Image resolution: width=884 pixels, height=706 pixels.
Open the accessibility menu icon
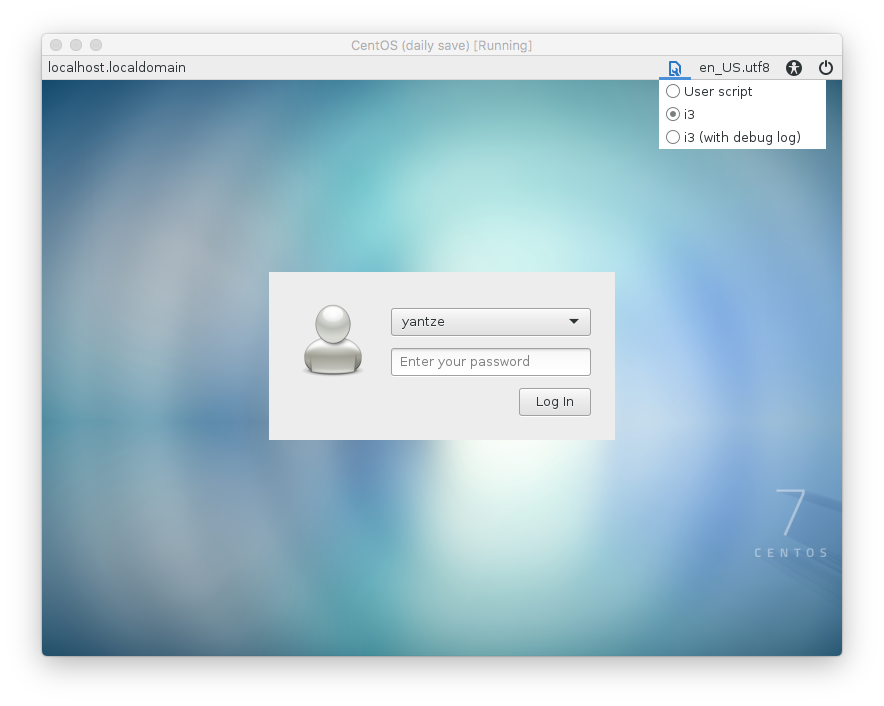coord(794,68)
